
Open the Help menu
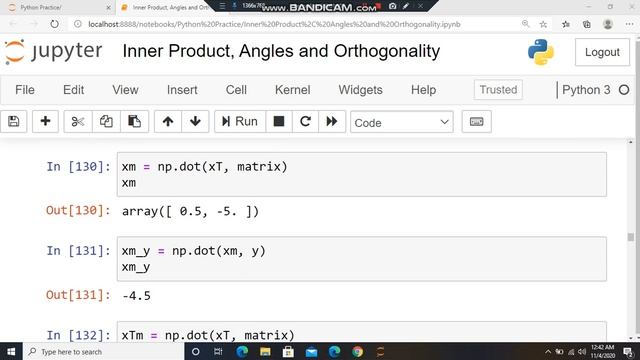(423, 90)
